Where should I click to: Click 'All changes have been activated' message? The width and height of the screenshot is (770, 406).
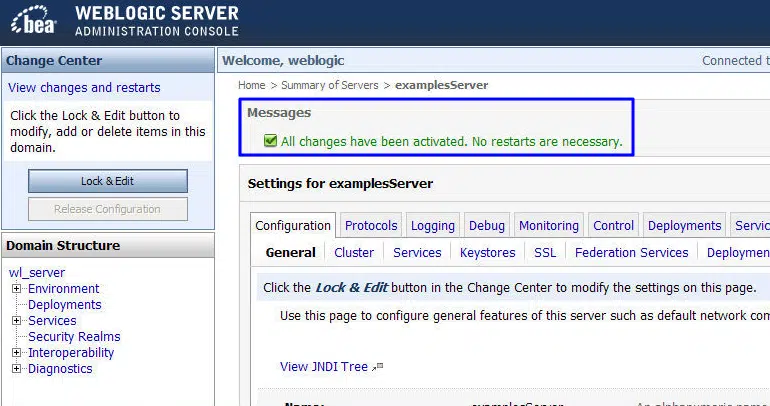pos(451,141)
